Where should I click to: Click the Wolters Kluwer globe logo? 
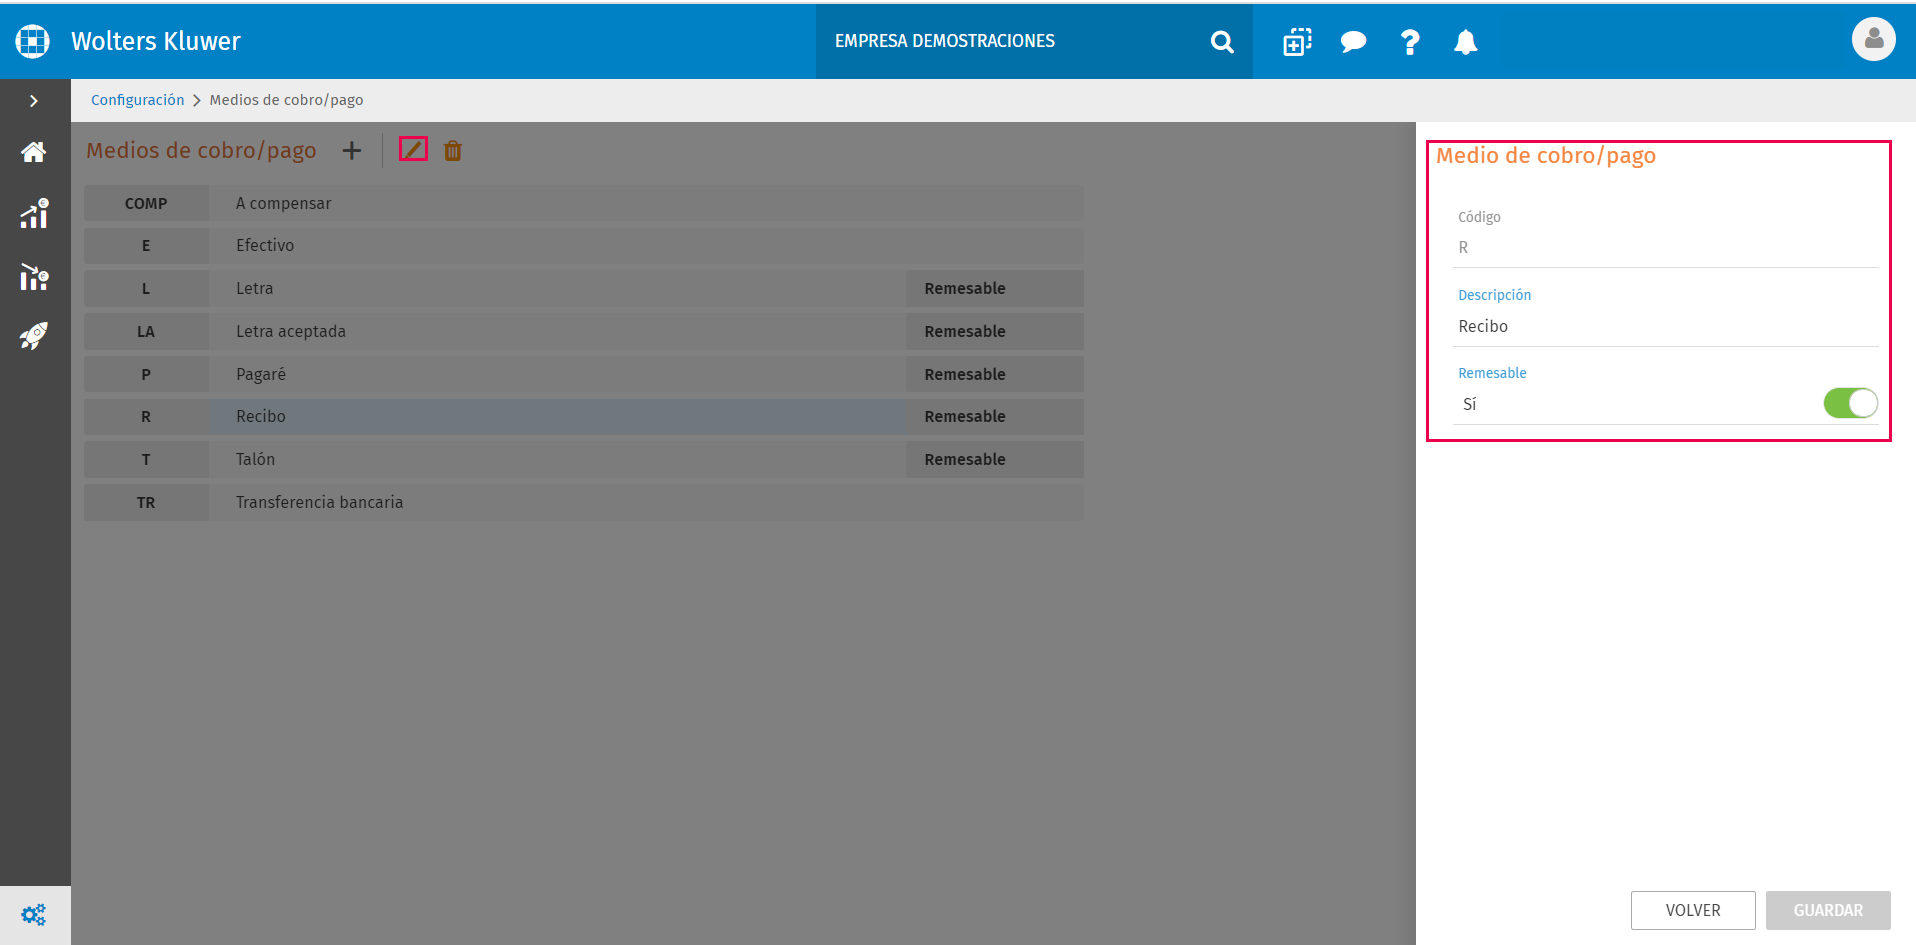point(33,41)
